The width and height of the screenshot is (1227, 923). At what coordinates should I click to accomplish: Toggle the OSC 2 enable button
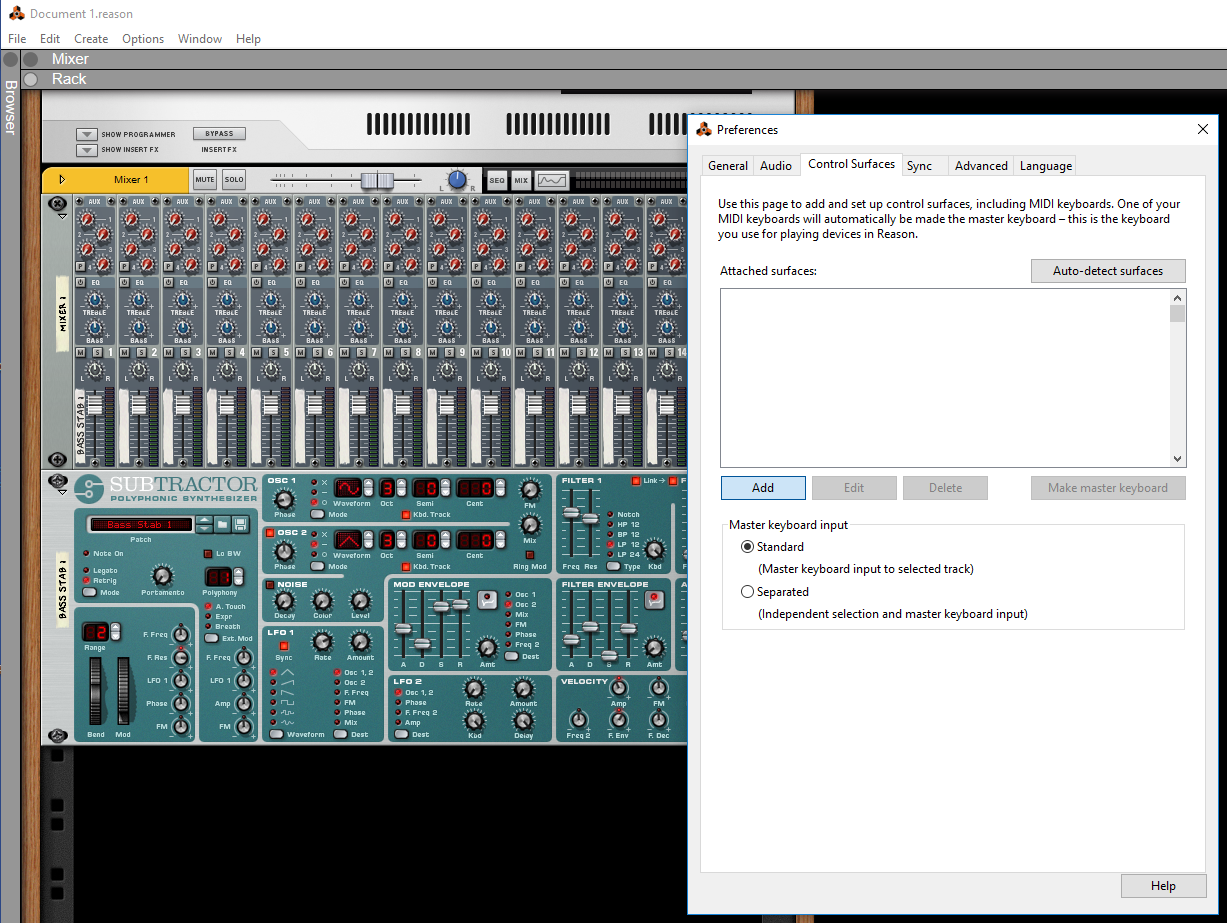tap(270, 533)
